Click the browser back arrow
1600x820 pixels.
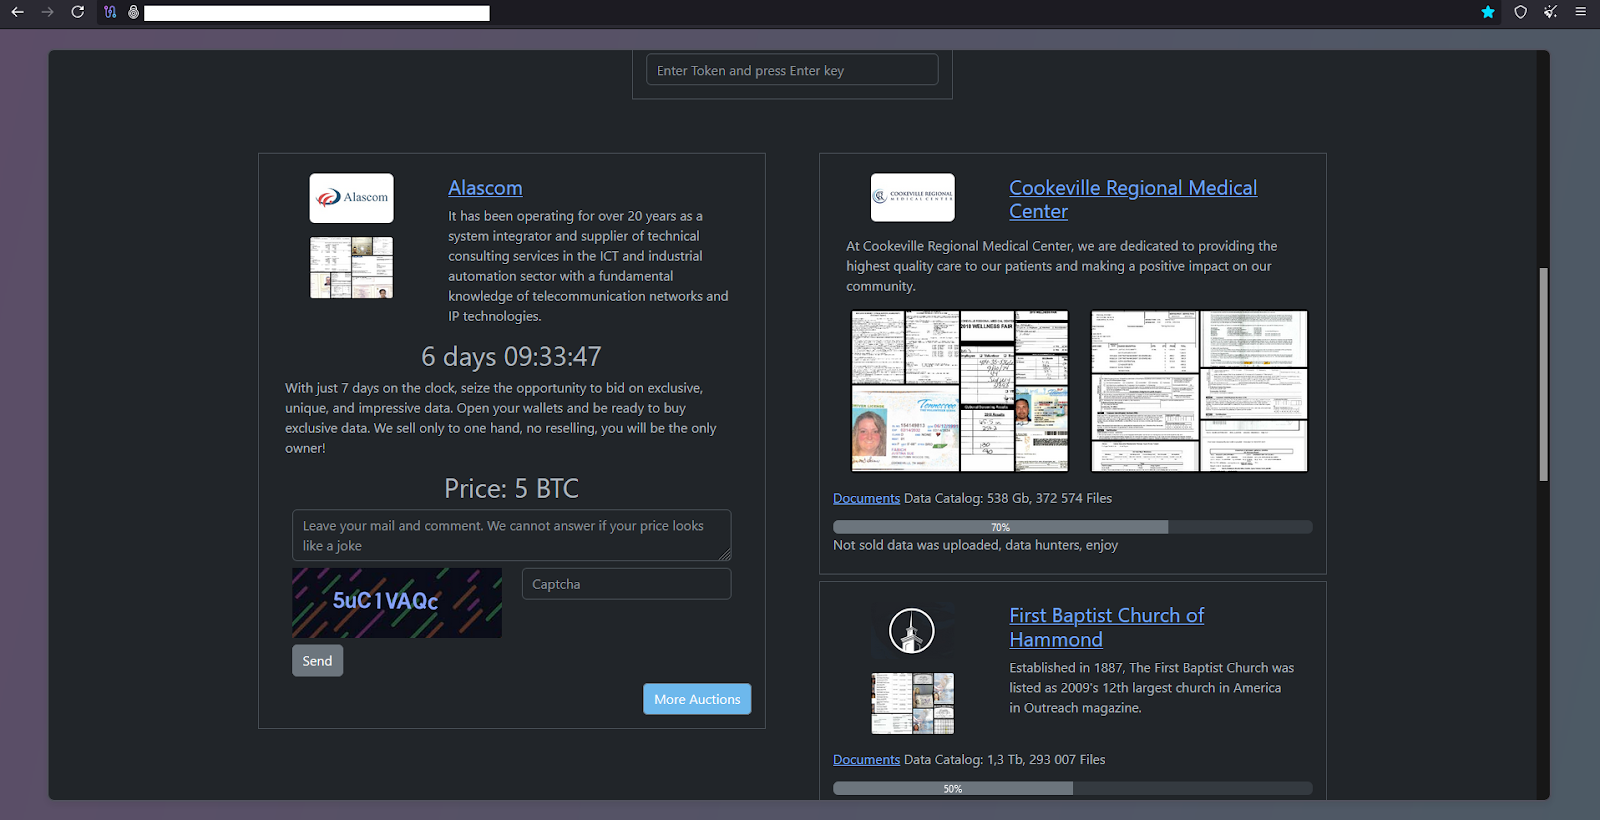click(x=17, y=12)
